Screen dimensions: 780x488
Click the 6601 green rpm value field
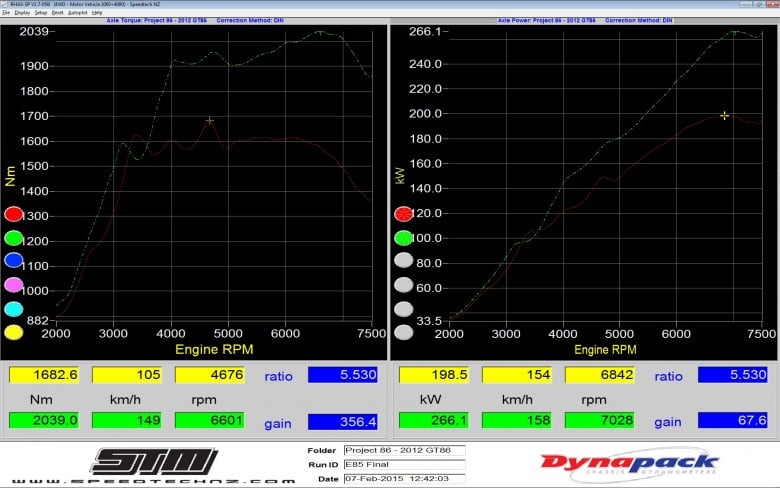[209, 420]
